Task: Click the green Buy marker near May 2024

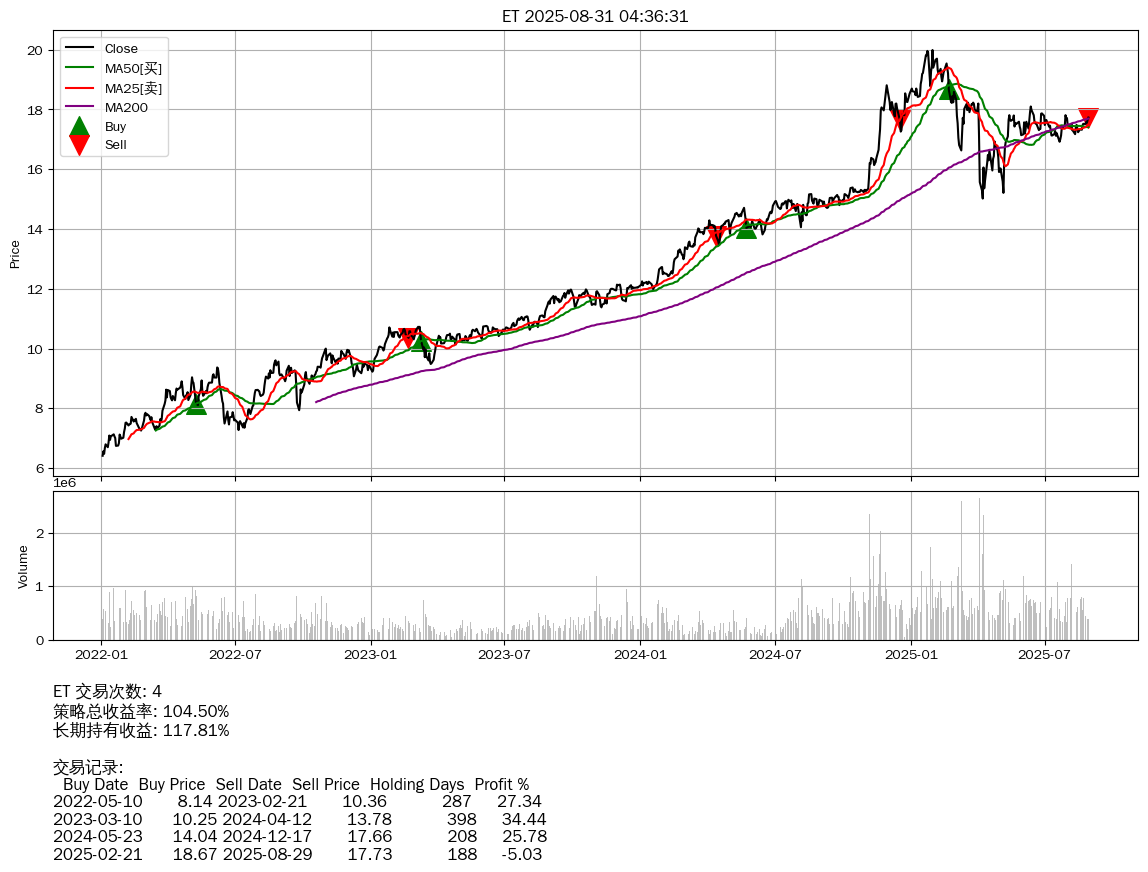Action: point(746,228)
